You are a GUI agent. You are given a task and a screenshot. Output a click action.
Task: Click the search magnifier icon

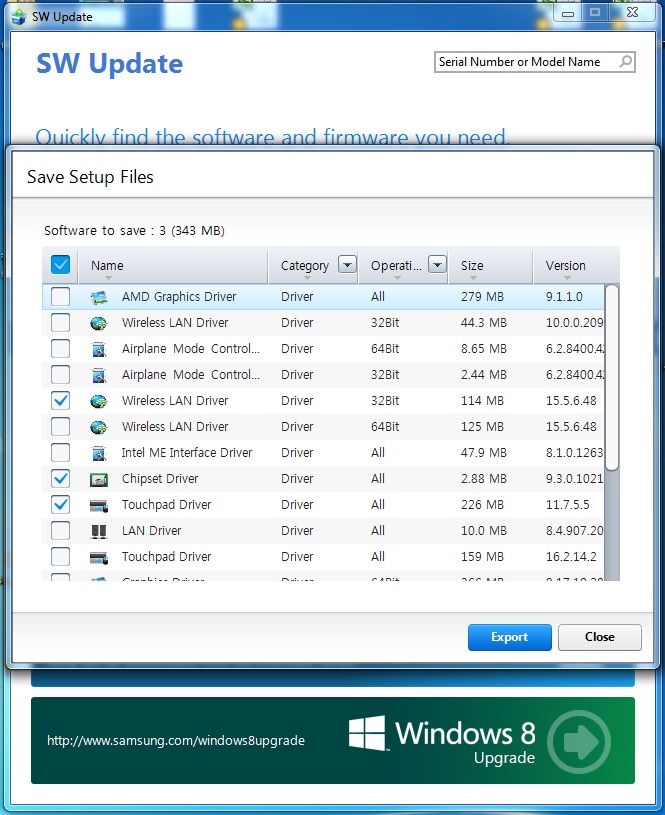click(625, 62)
